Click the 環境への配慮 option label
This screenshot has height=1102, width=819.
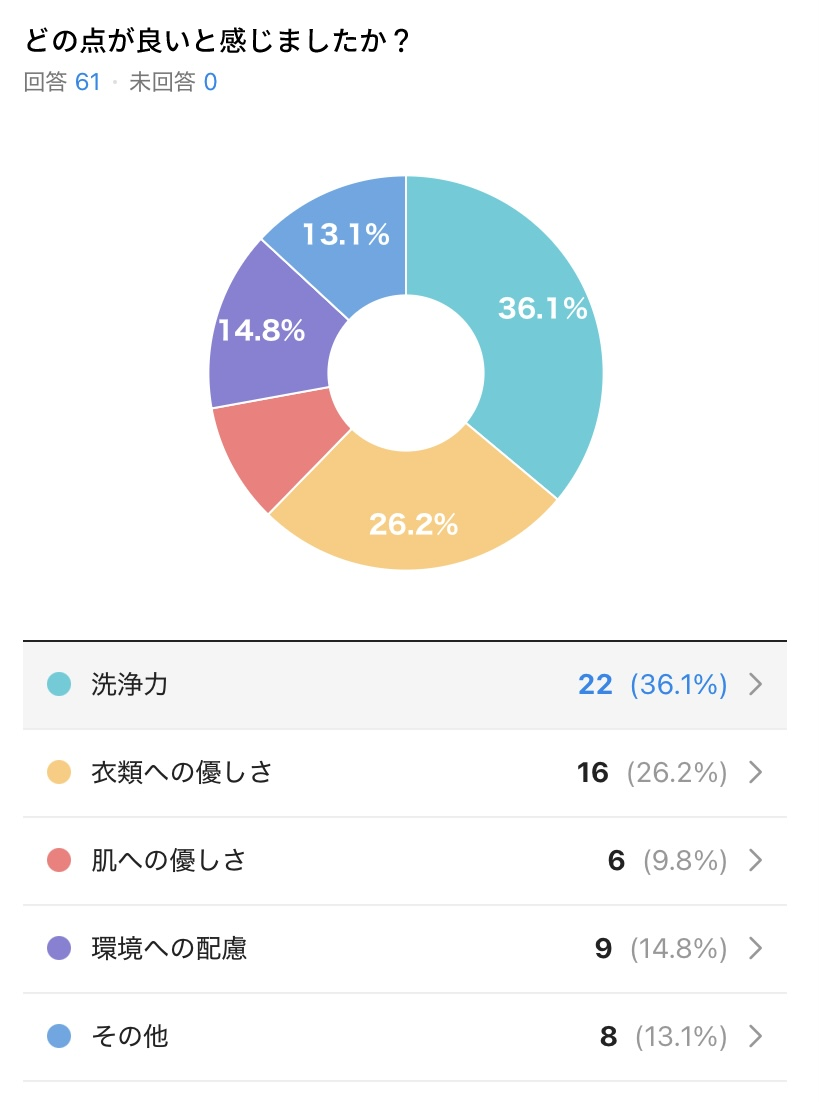tap(169, 948)
